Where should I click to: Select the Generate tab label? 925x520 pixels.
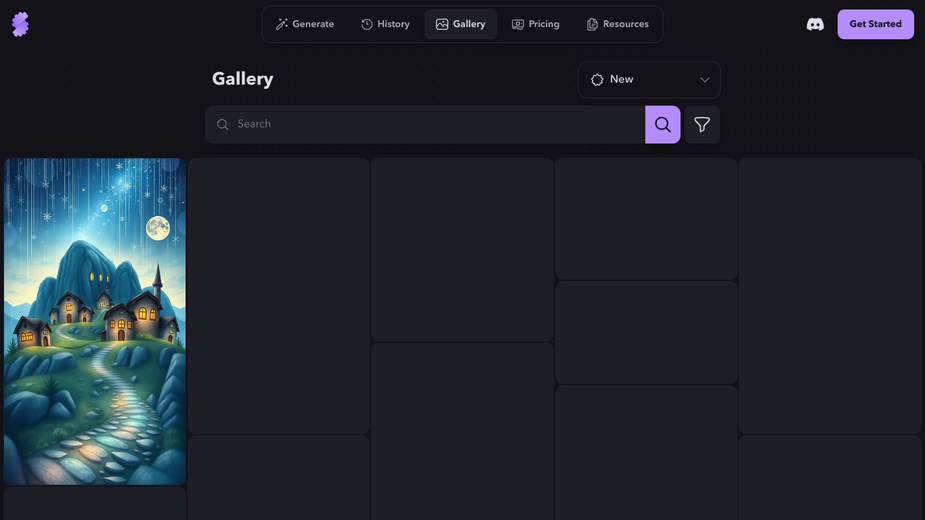coord(313,24)
